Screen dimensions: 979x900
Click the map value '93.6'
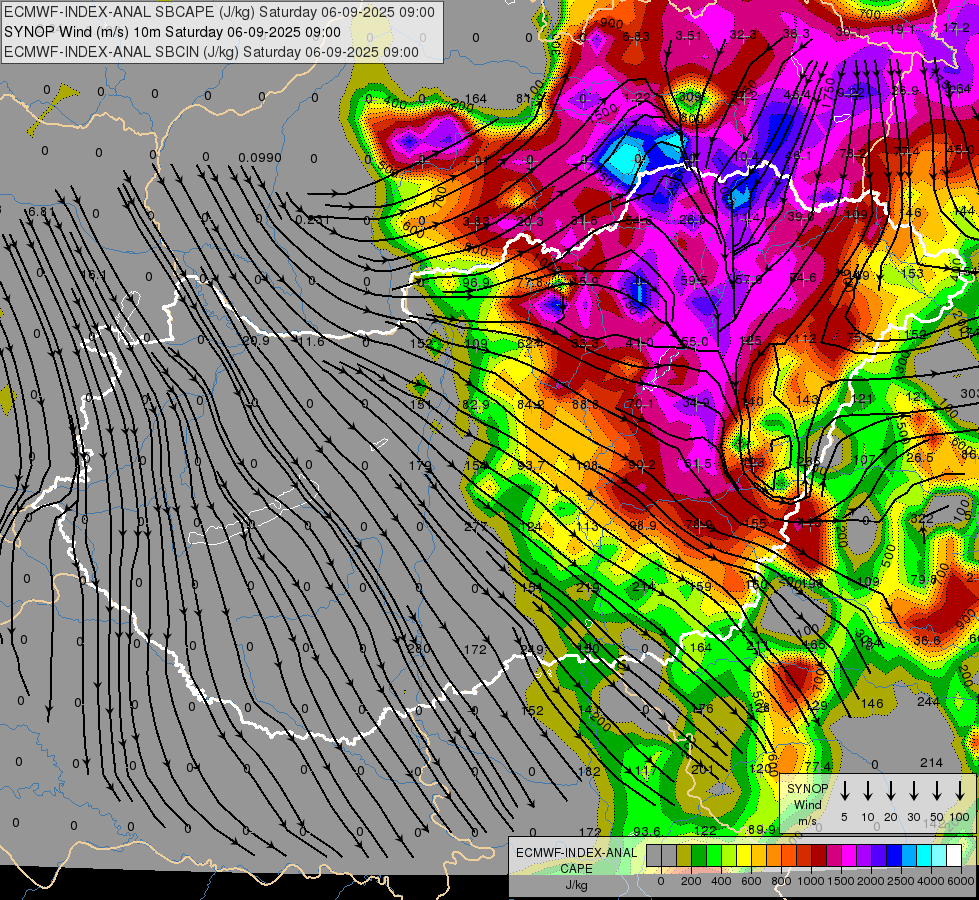click(x=647, y=831)
